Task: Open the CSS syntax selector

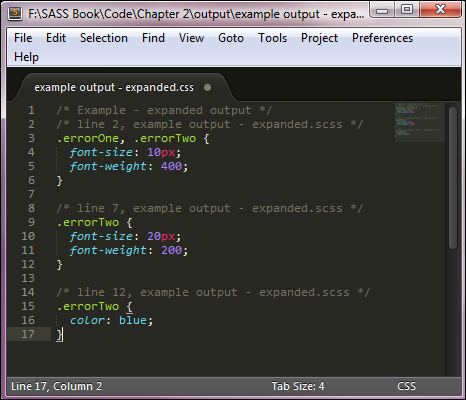Action: click(x=406, y=386)
